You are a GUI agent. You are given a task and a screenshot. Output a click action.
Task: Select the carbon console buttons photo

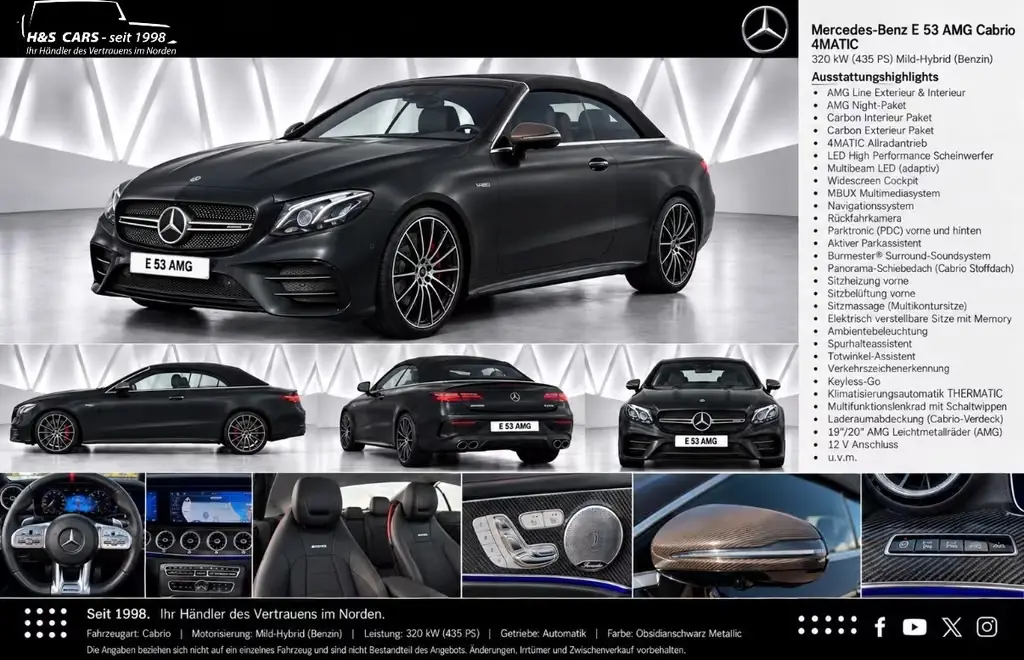943,535
